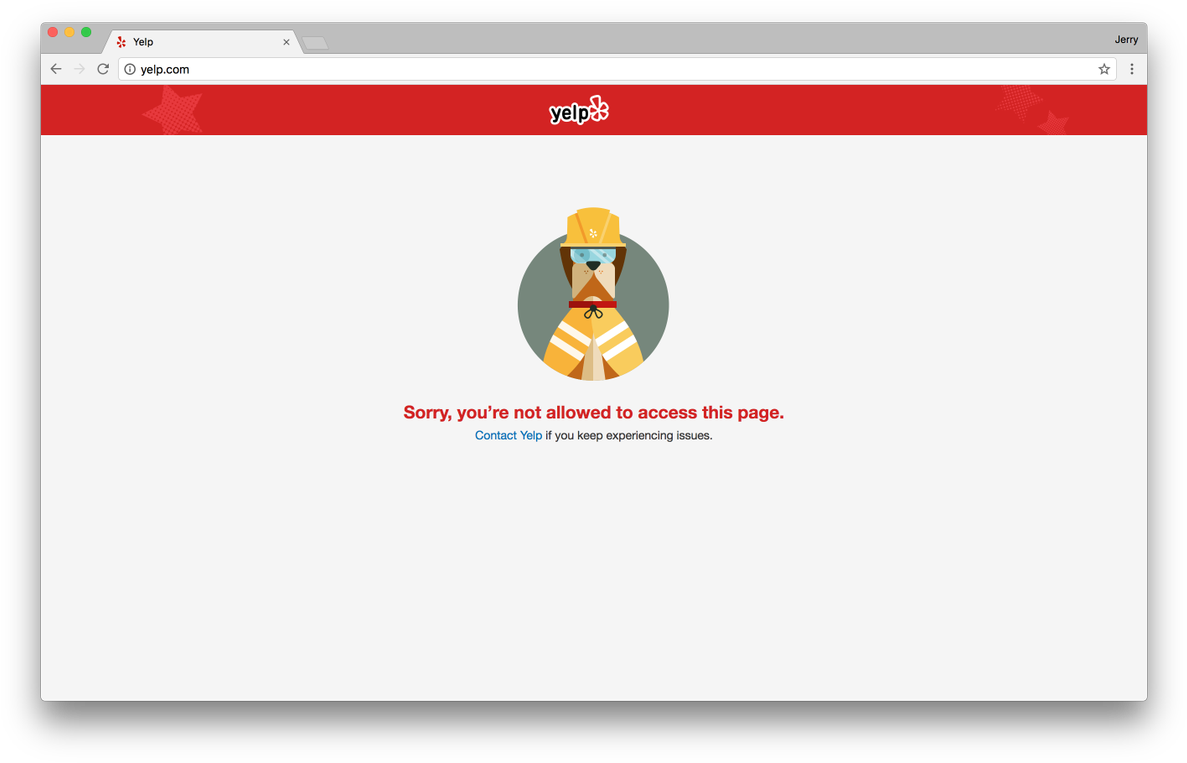Reload the yelp.com page
The width and height of the screenshot is (1187, 763).
(x=103, y=69)
